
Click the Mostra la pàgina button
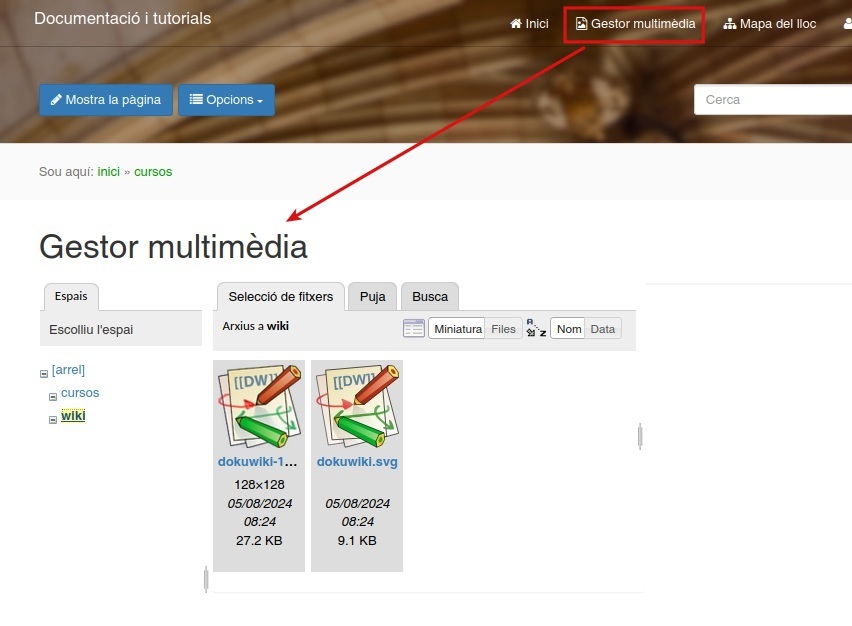106,100
